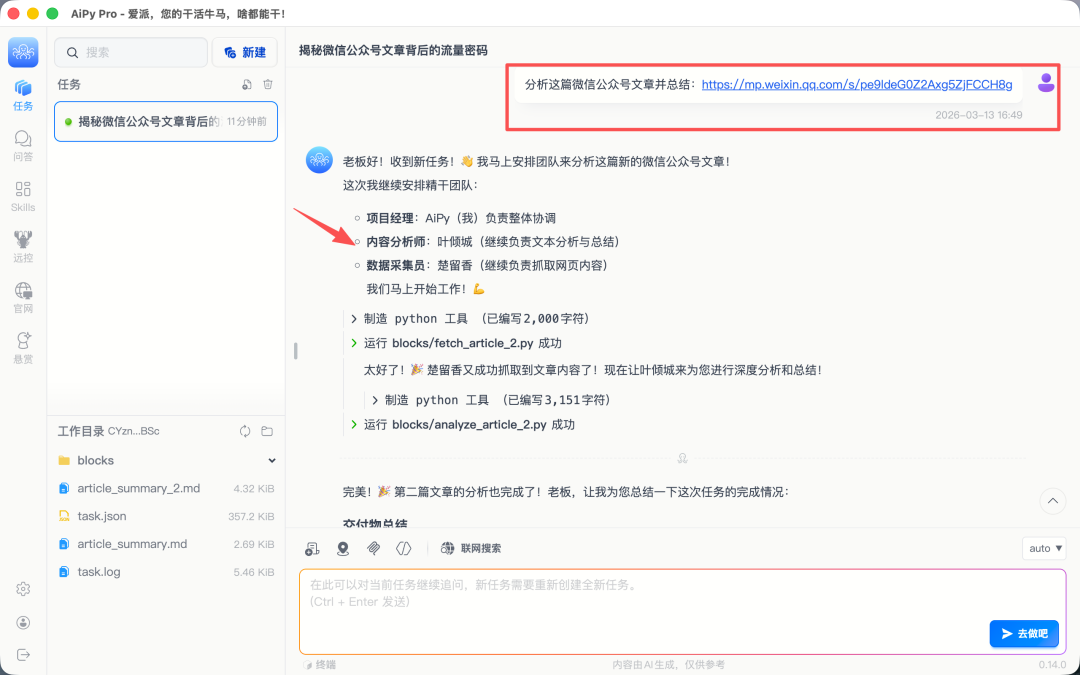Screen dimensions: 1080x675
Task: Click the code brackets icon above input
Action: pyautogui.click(x=404, y=548)
